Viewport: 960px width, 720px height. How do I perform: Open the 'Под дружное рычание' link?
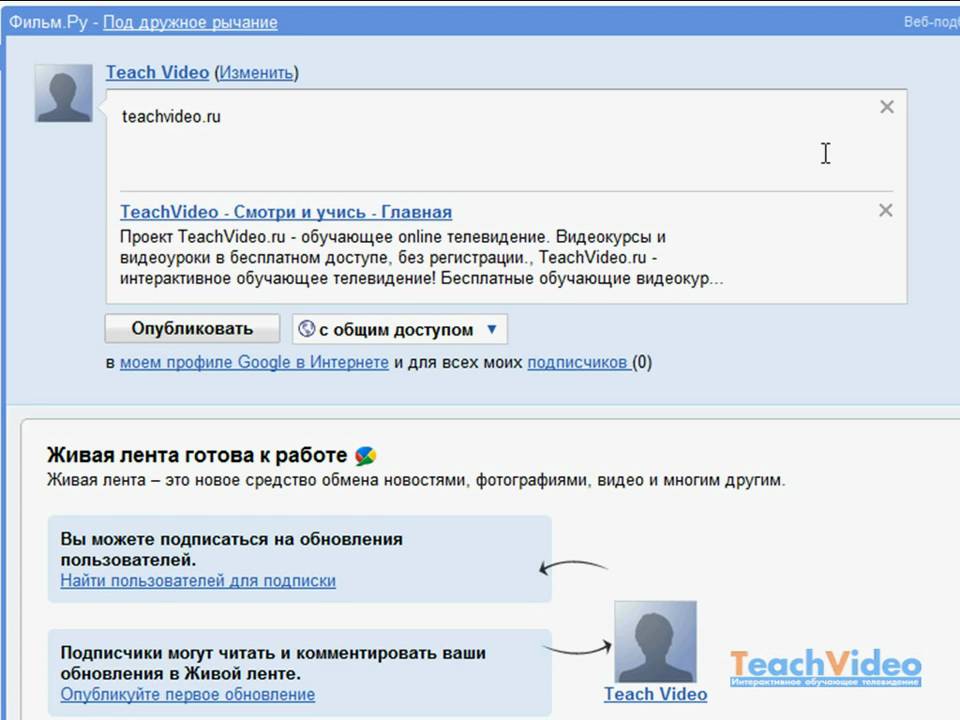(x=190, y=23)
